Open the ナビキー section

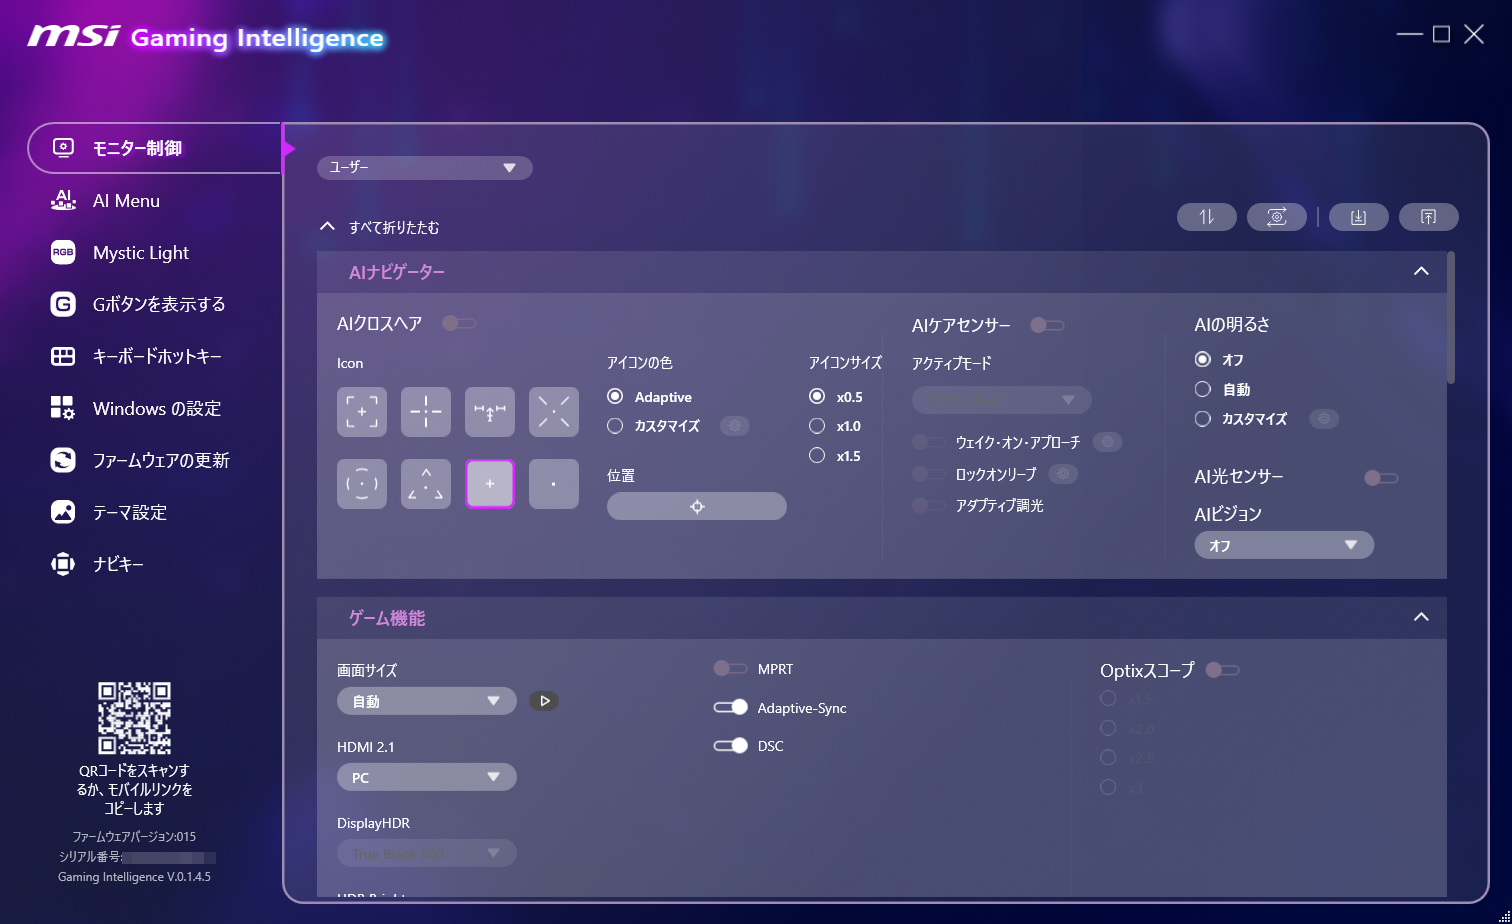[x=119, y=564]
